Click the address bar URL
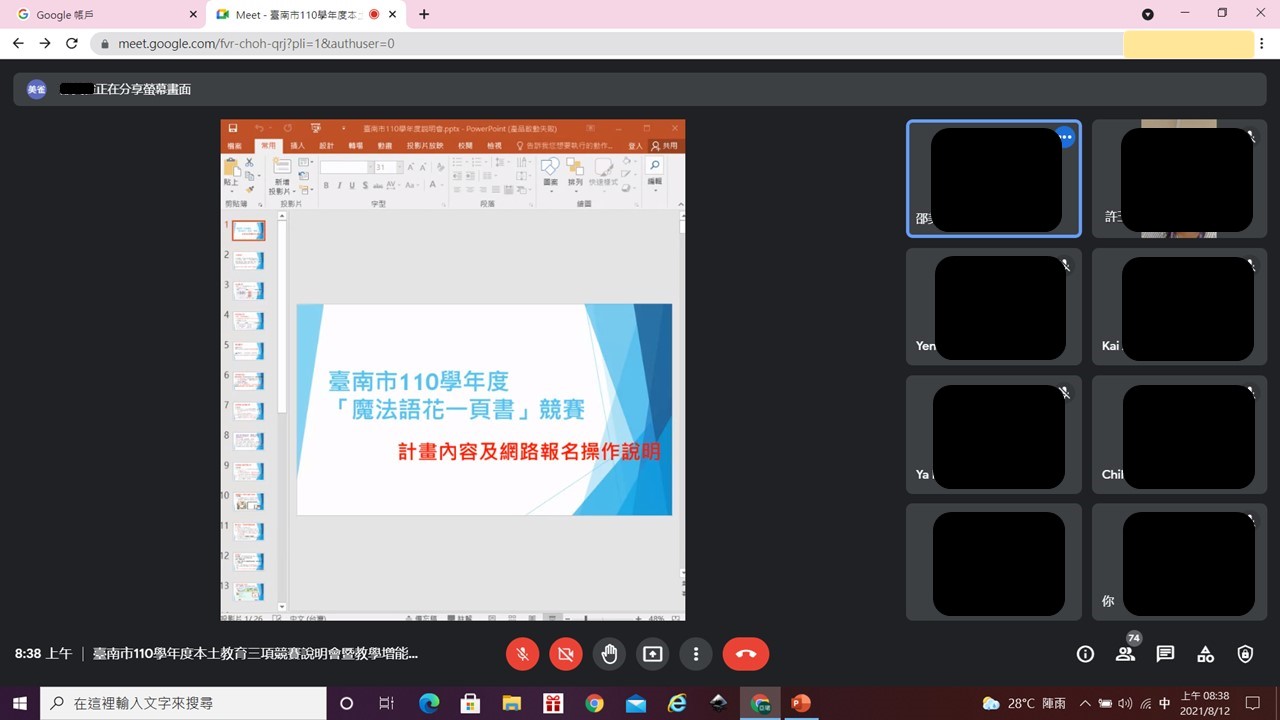 [x=400, y=44]
